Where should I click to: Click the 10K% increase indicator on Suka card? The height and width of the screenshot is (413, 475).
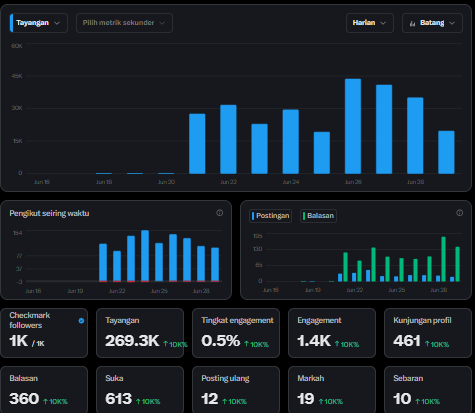click(148, 402)
